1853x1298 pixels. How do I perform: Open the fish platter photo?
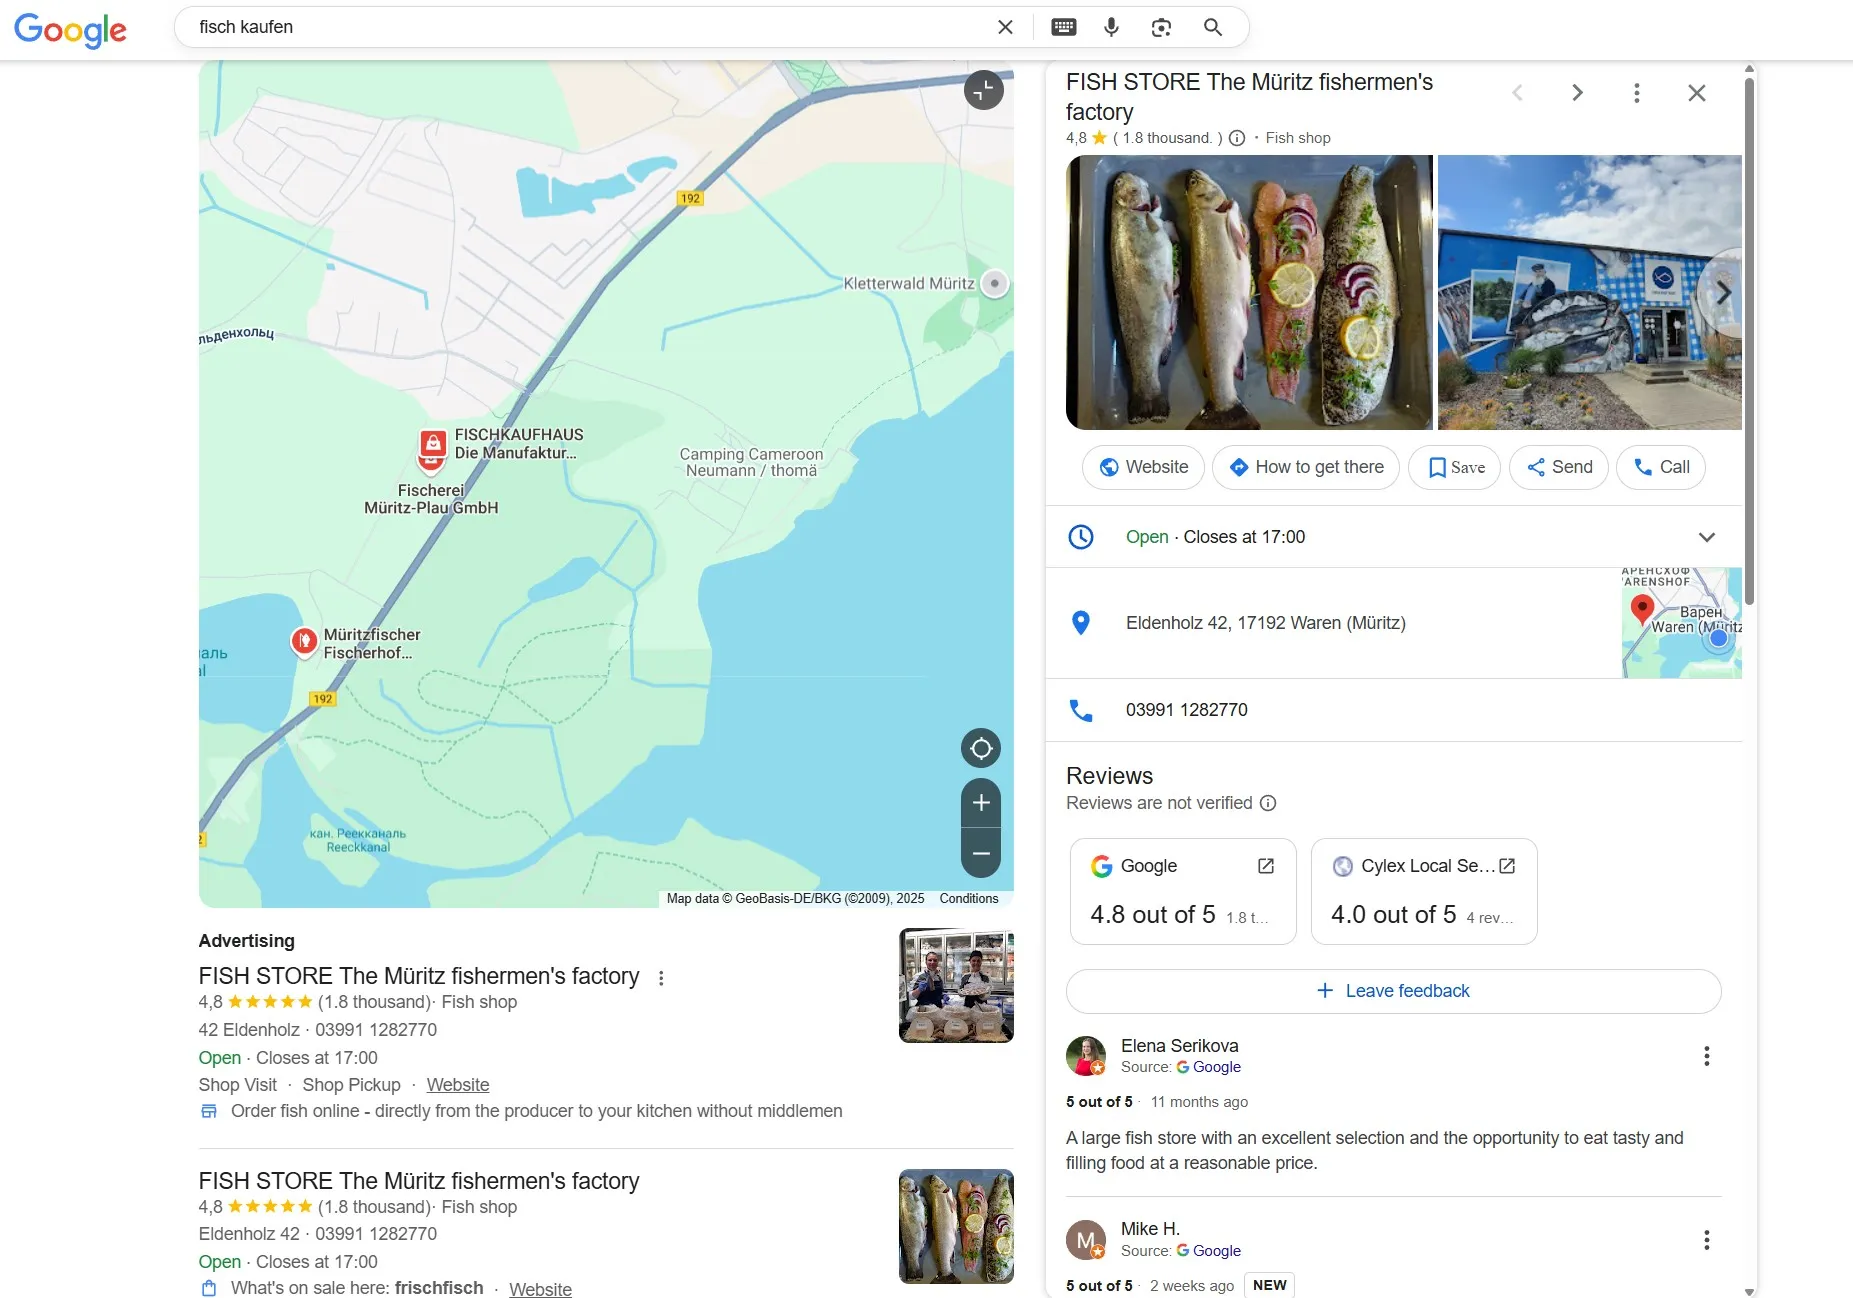(1249, 293)
